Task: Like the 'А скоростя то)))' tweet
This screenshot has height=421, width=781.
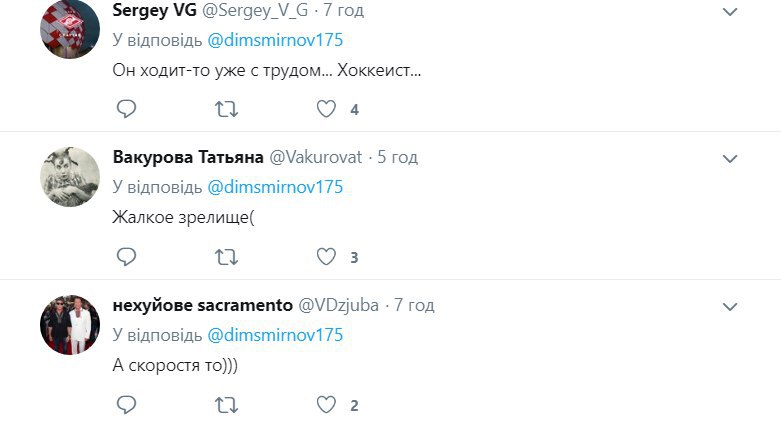Action: 326,404
